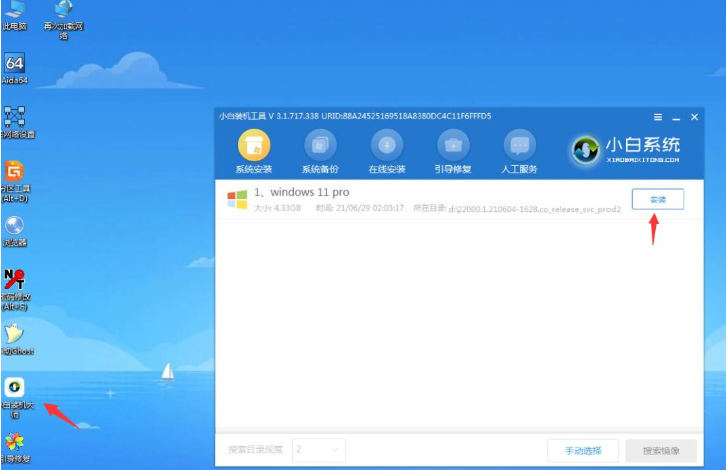
Task: Click the size text 4.33GB
Action: pyautogui.click(x=288, y=208)
